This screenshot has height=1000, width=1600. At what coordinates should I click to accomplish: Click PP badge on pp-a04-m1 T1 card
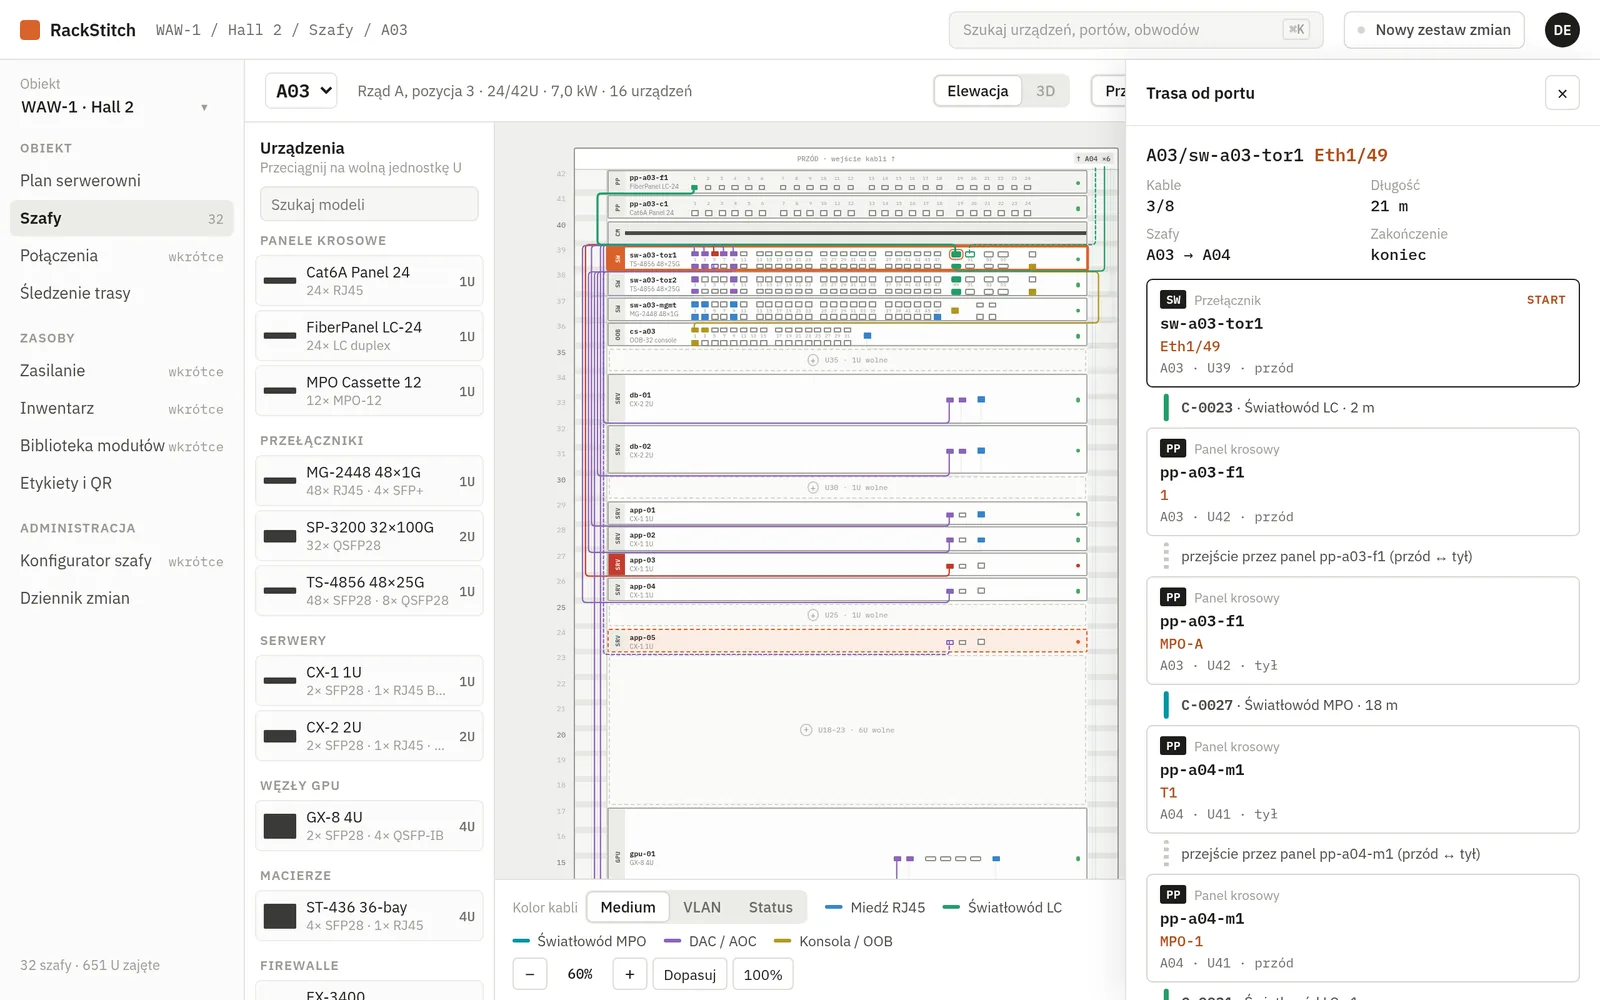(1173, 746)
